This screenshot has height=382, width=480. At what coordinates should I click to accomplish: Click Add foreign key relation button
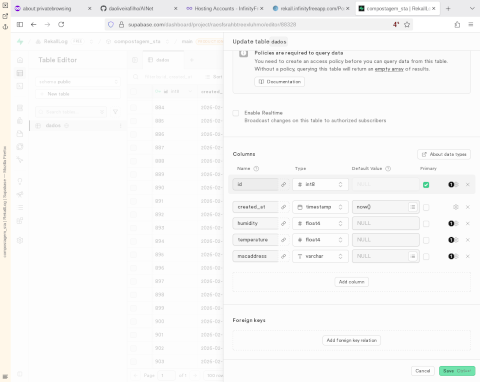(352, 340)
